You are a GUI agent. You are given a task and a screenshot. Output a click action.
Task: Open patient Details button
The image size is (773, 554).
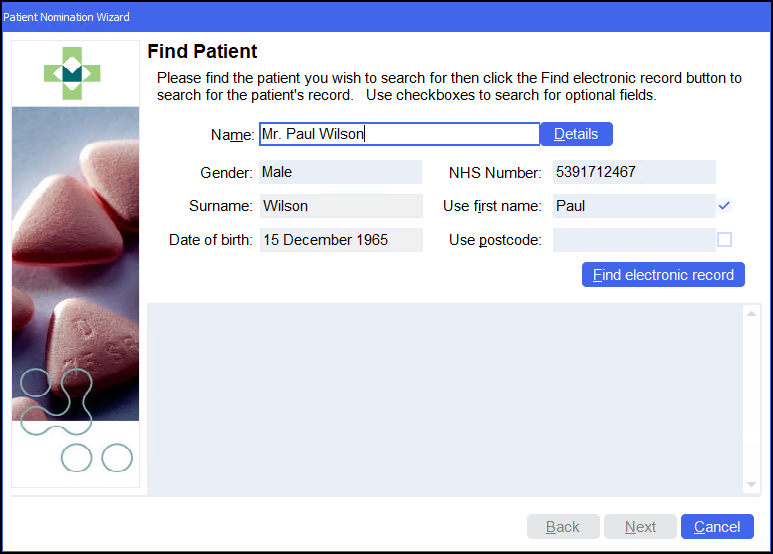pyautogui.click(x=576, y=134)
